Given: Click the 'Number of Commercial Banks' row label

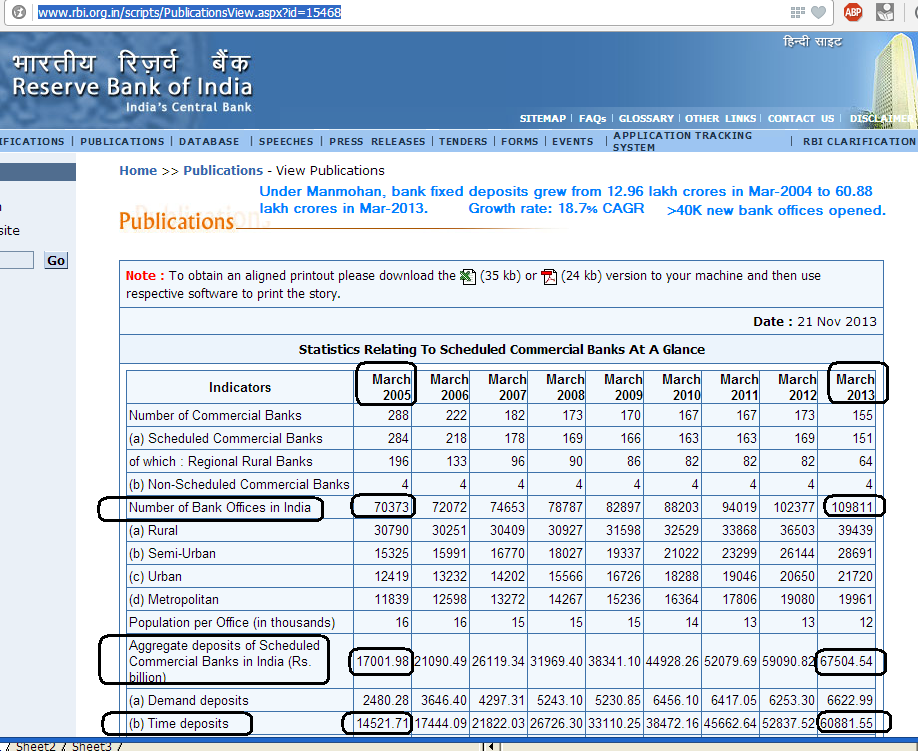Looking at the screenshot, I should [215, 415].
